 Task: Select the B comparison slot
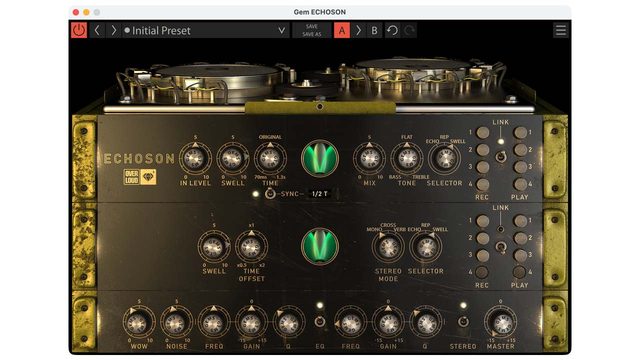[x=374, y=30]
